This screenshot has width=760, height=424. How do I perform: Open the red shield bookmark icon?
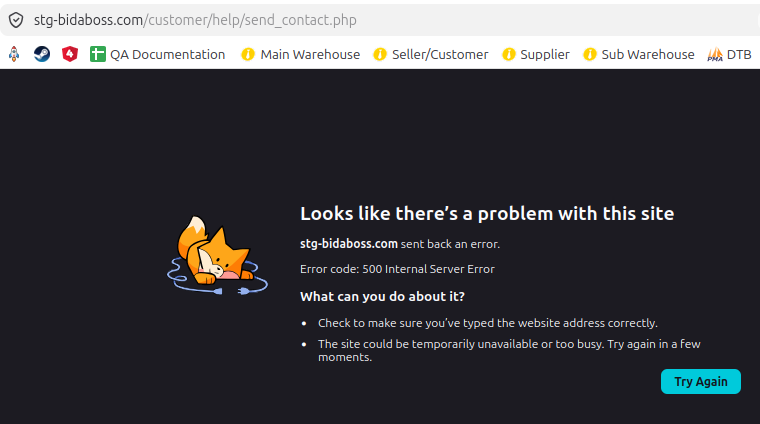70,54
